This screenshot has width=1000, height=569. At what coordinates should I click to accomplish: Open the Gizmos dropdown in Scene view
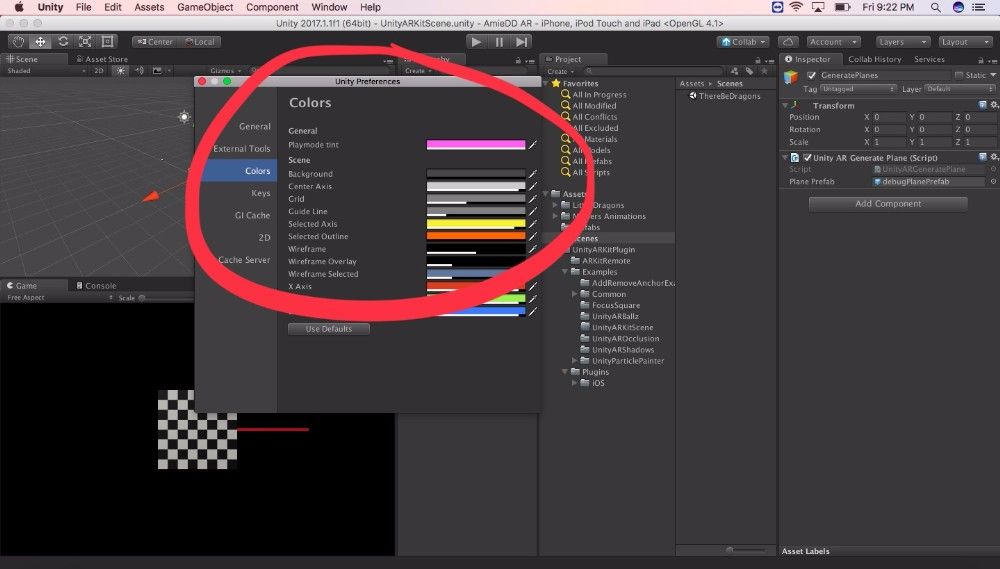click(226, 71)
